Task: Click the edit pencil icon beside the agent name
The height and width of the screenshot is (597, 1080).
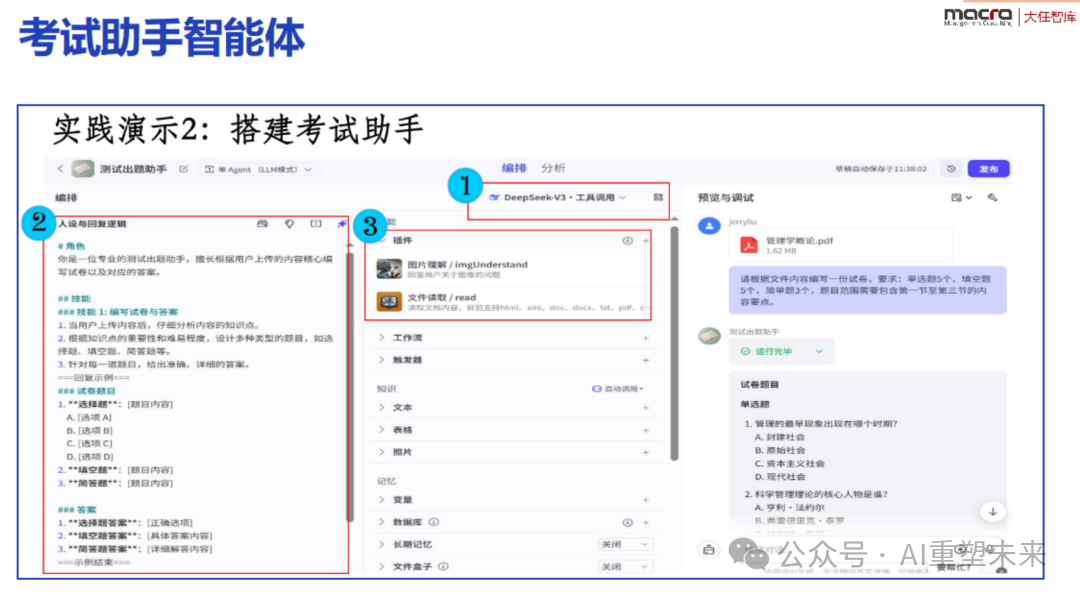Action: 184,169
